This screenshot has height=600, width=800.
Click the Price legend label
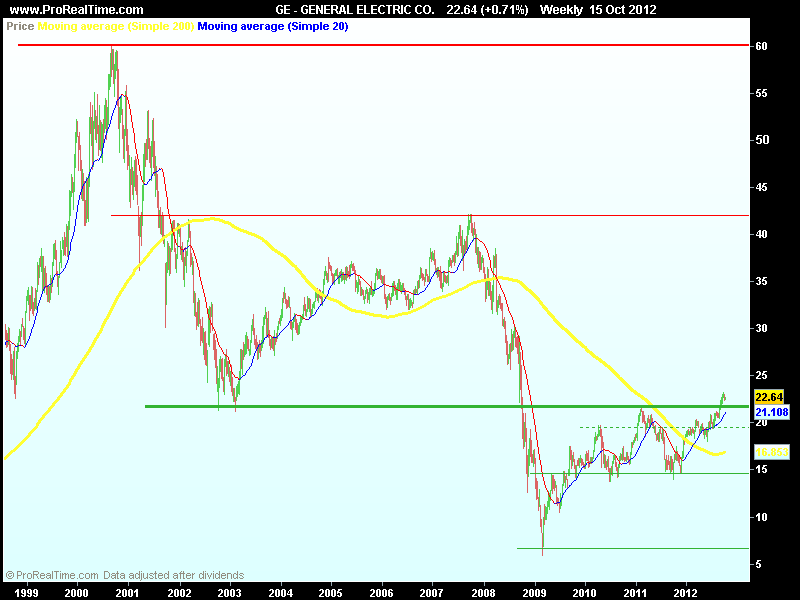pos(20,26)
